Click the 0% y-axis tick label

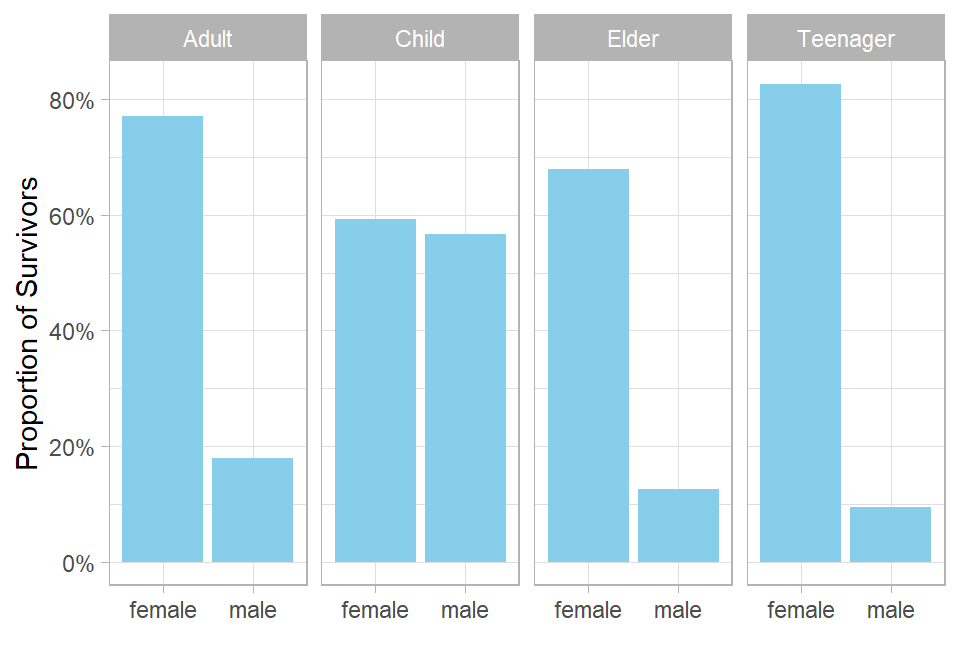77,563
